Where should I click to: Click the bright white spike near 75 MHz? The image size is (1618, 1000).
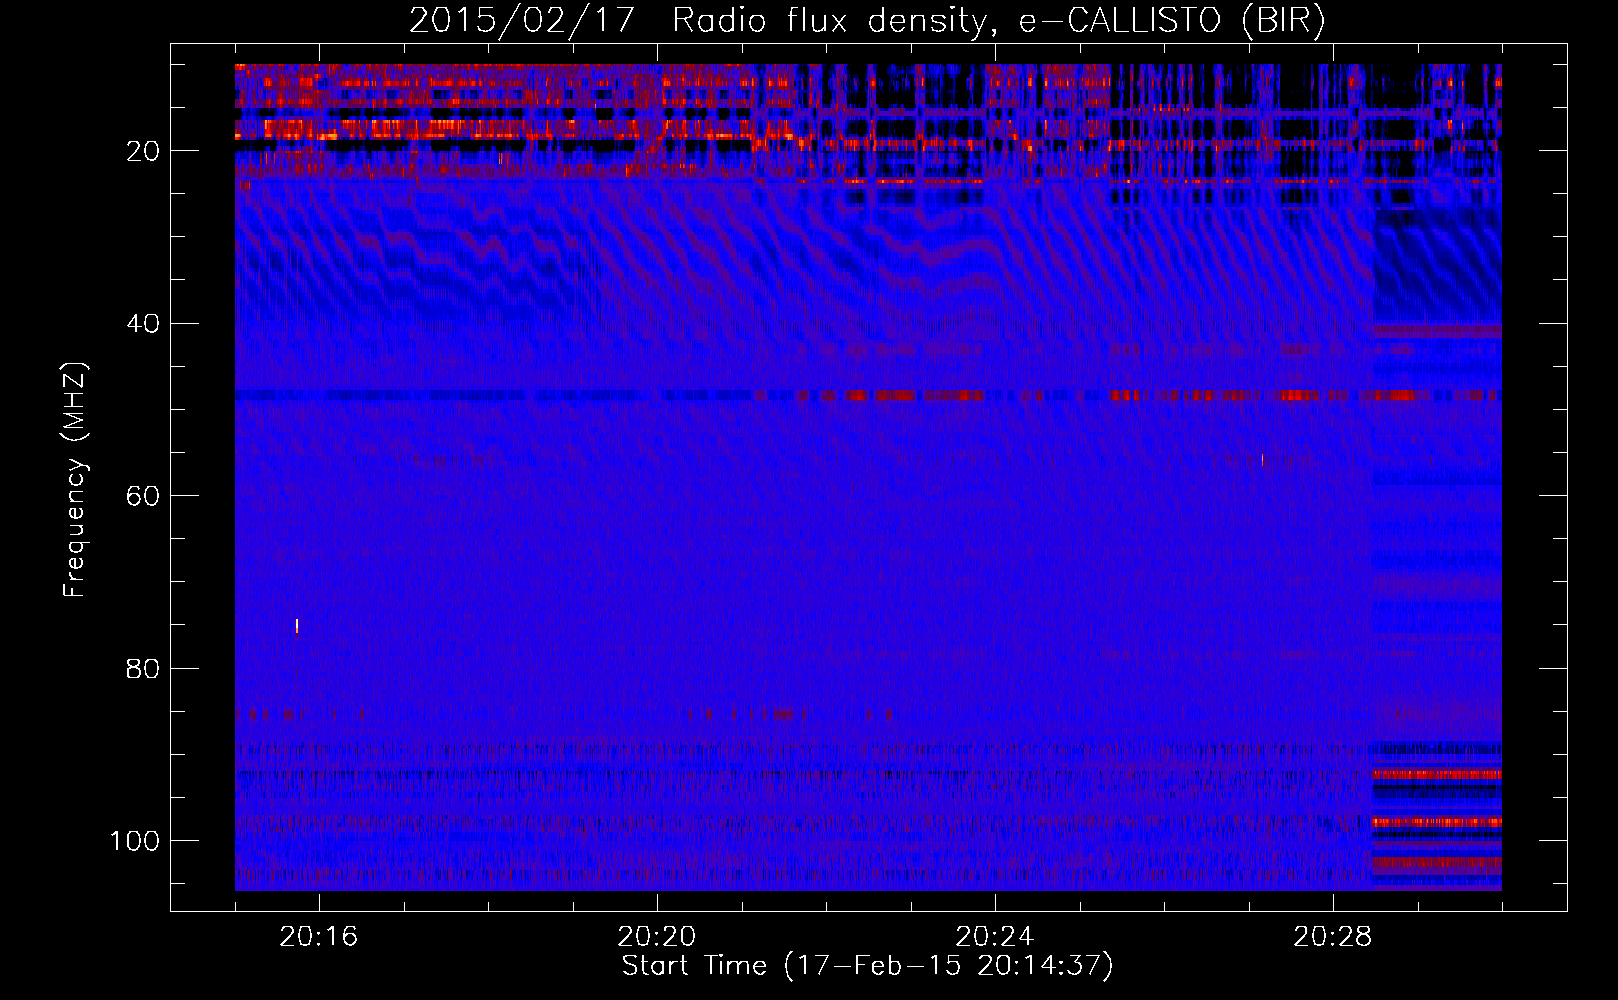(x=297, y=626)
